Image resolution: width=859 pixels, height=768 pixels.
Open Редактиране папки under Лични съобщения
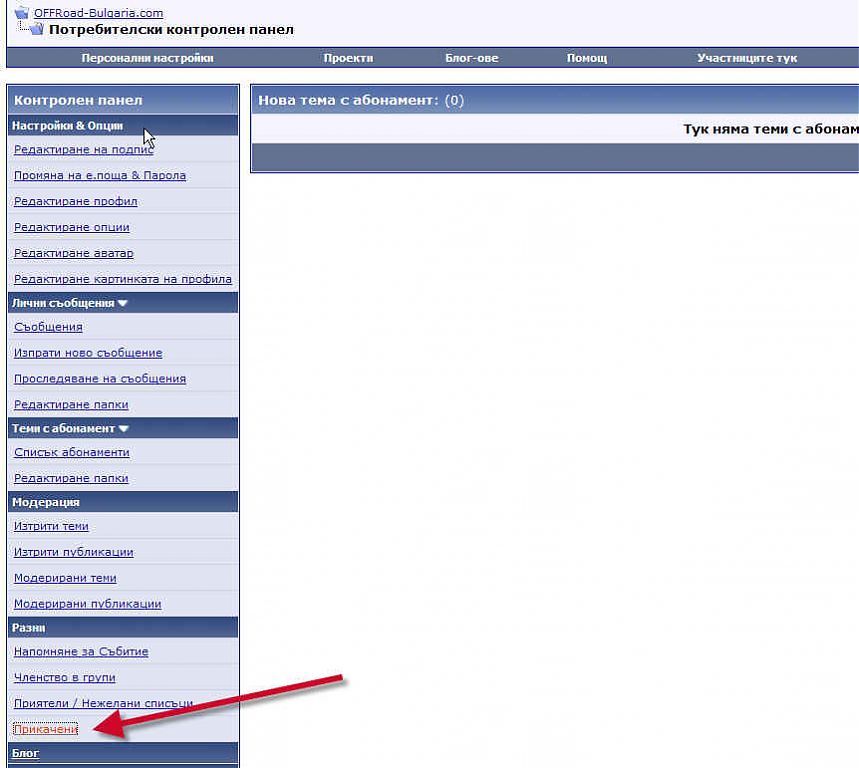coord(71,404)
